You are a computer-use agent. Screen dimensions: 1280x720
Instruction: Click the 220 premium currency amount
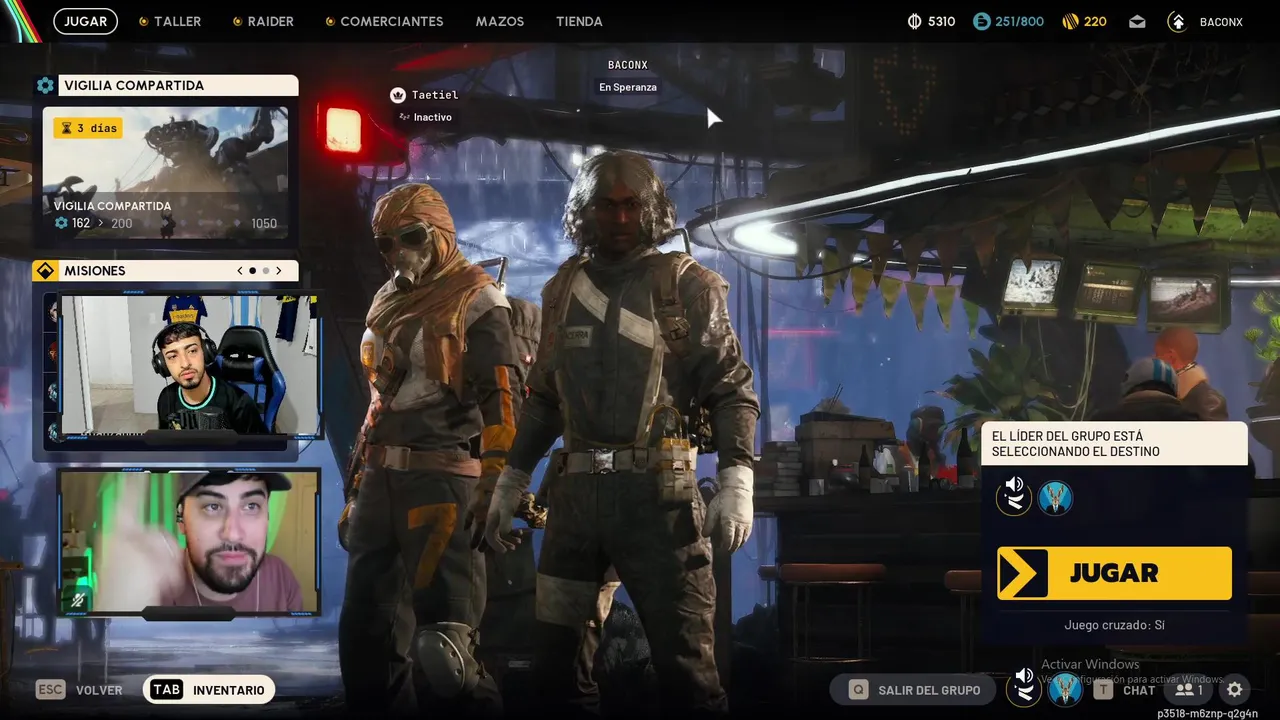pyautogui.click(x=1095, y=21)
